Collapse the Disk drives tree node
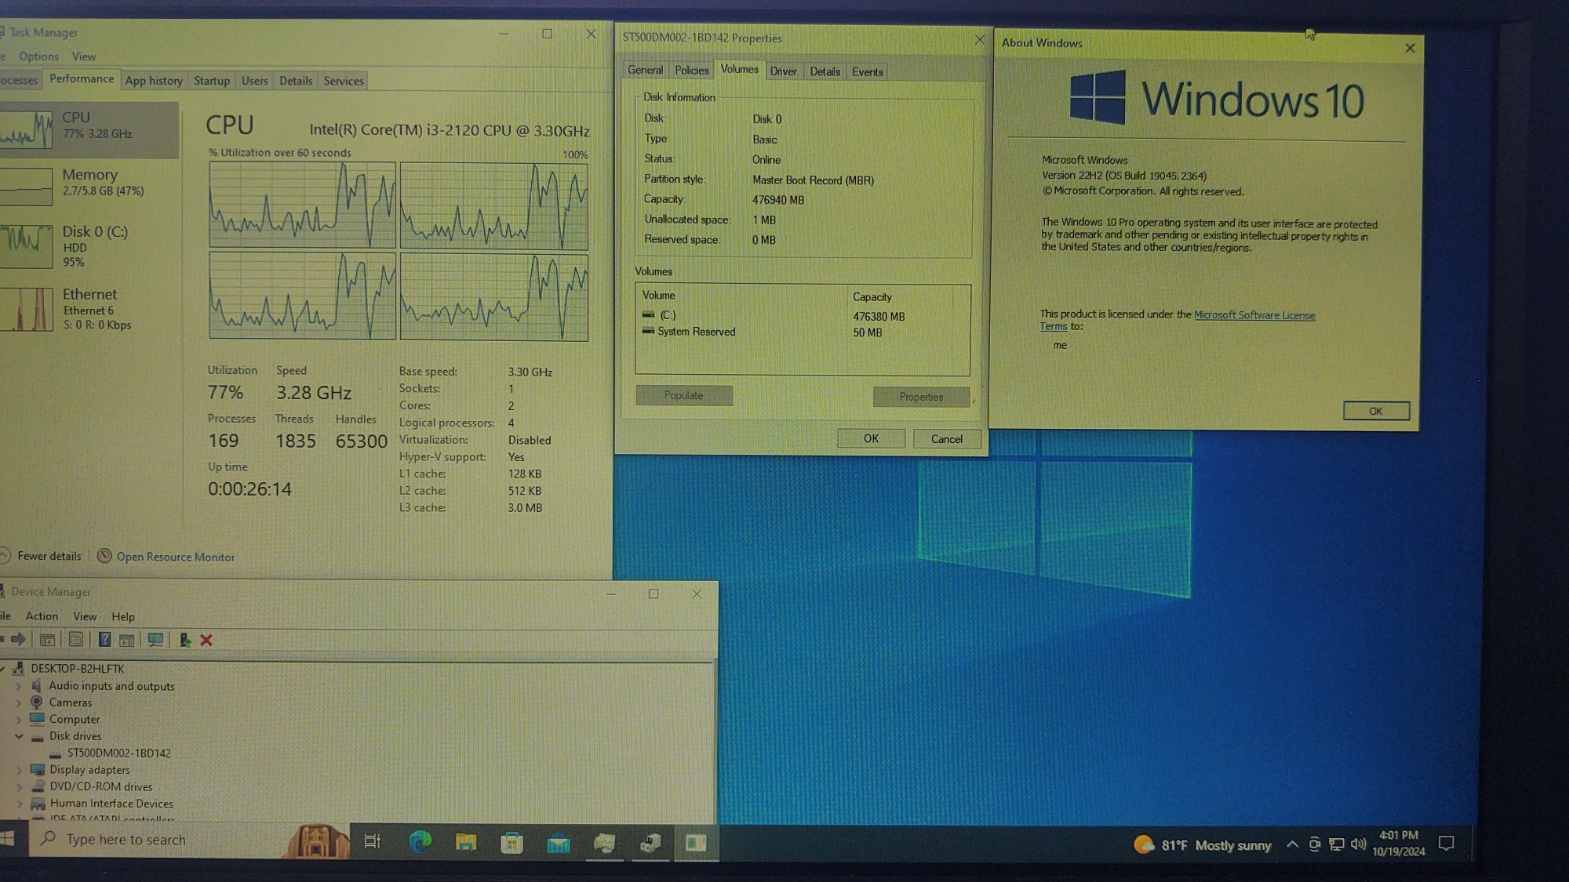This screenshot has width=1569, height=882. click(x=19, y=736)
